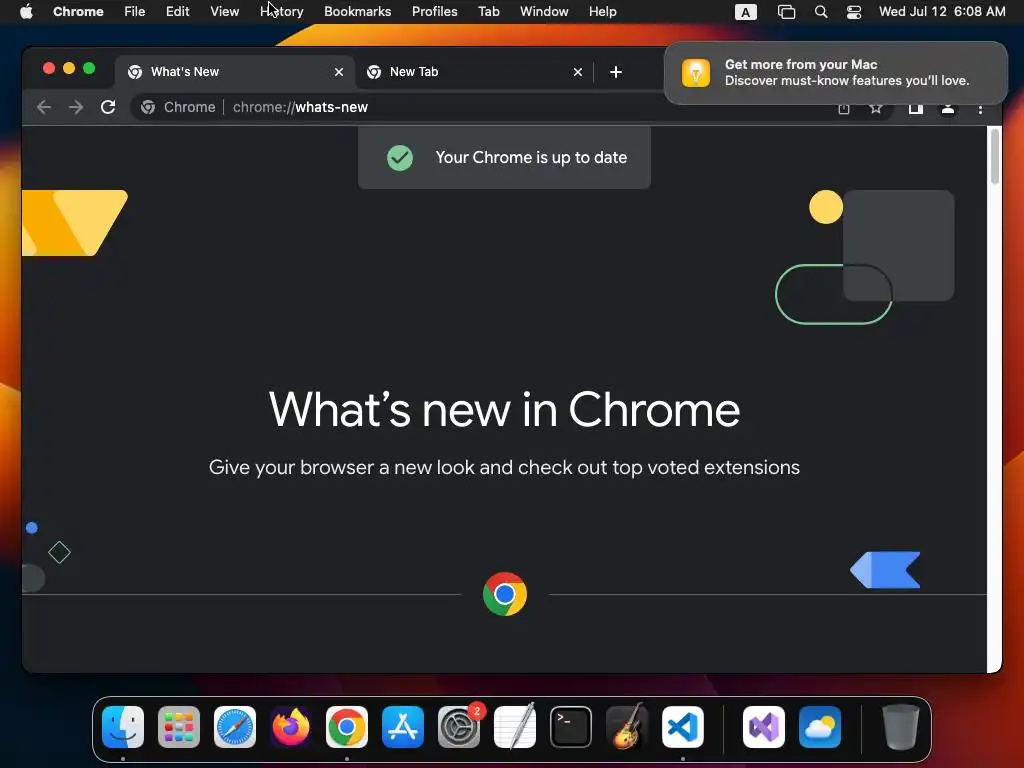Open the Help menu
Image resolution: width=1024 pixels, height=768 pixels.
pos(602,11)
